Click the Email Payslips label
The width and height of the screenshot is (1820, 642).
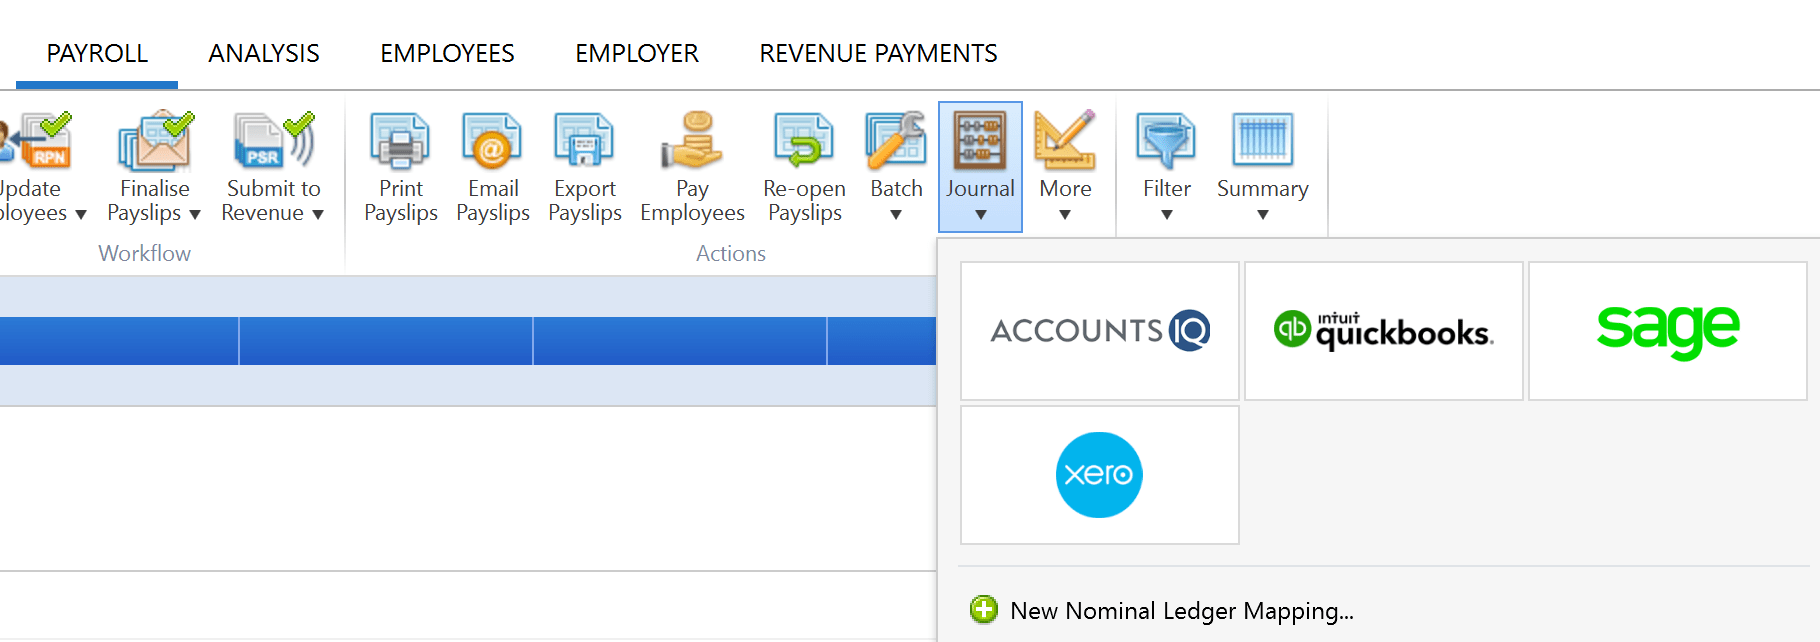493,201
